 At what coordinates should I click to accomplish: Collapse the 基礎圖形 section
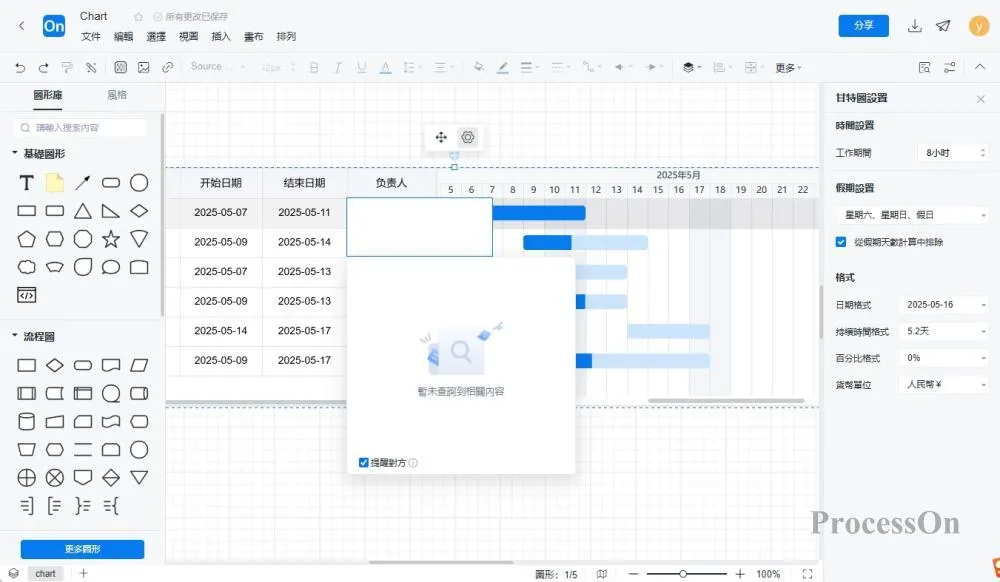pyautogui.click(x=14, y=153)
